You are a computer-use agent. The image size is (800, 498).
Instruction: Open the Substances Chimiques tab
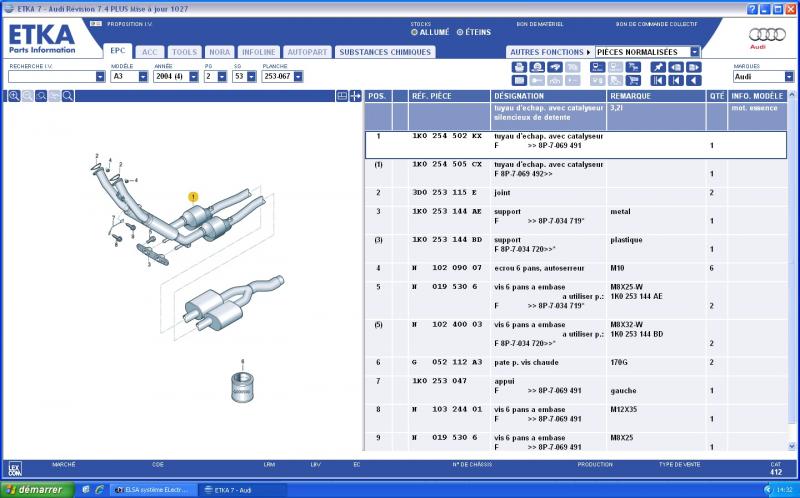385,52
